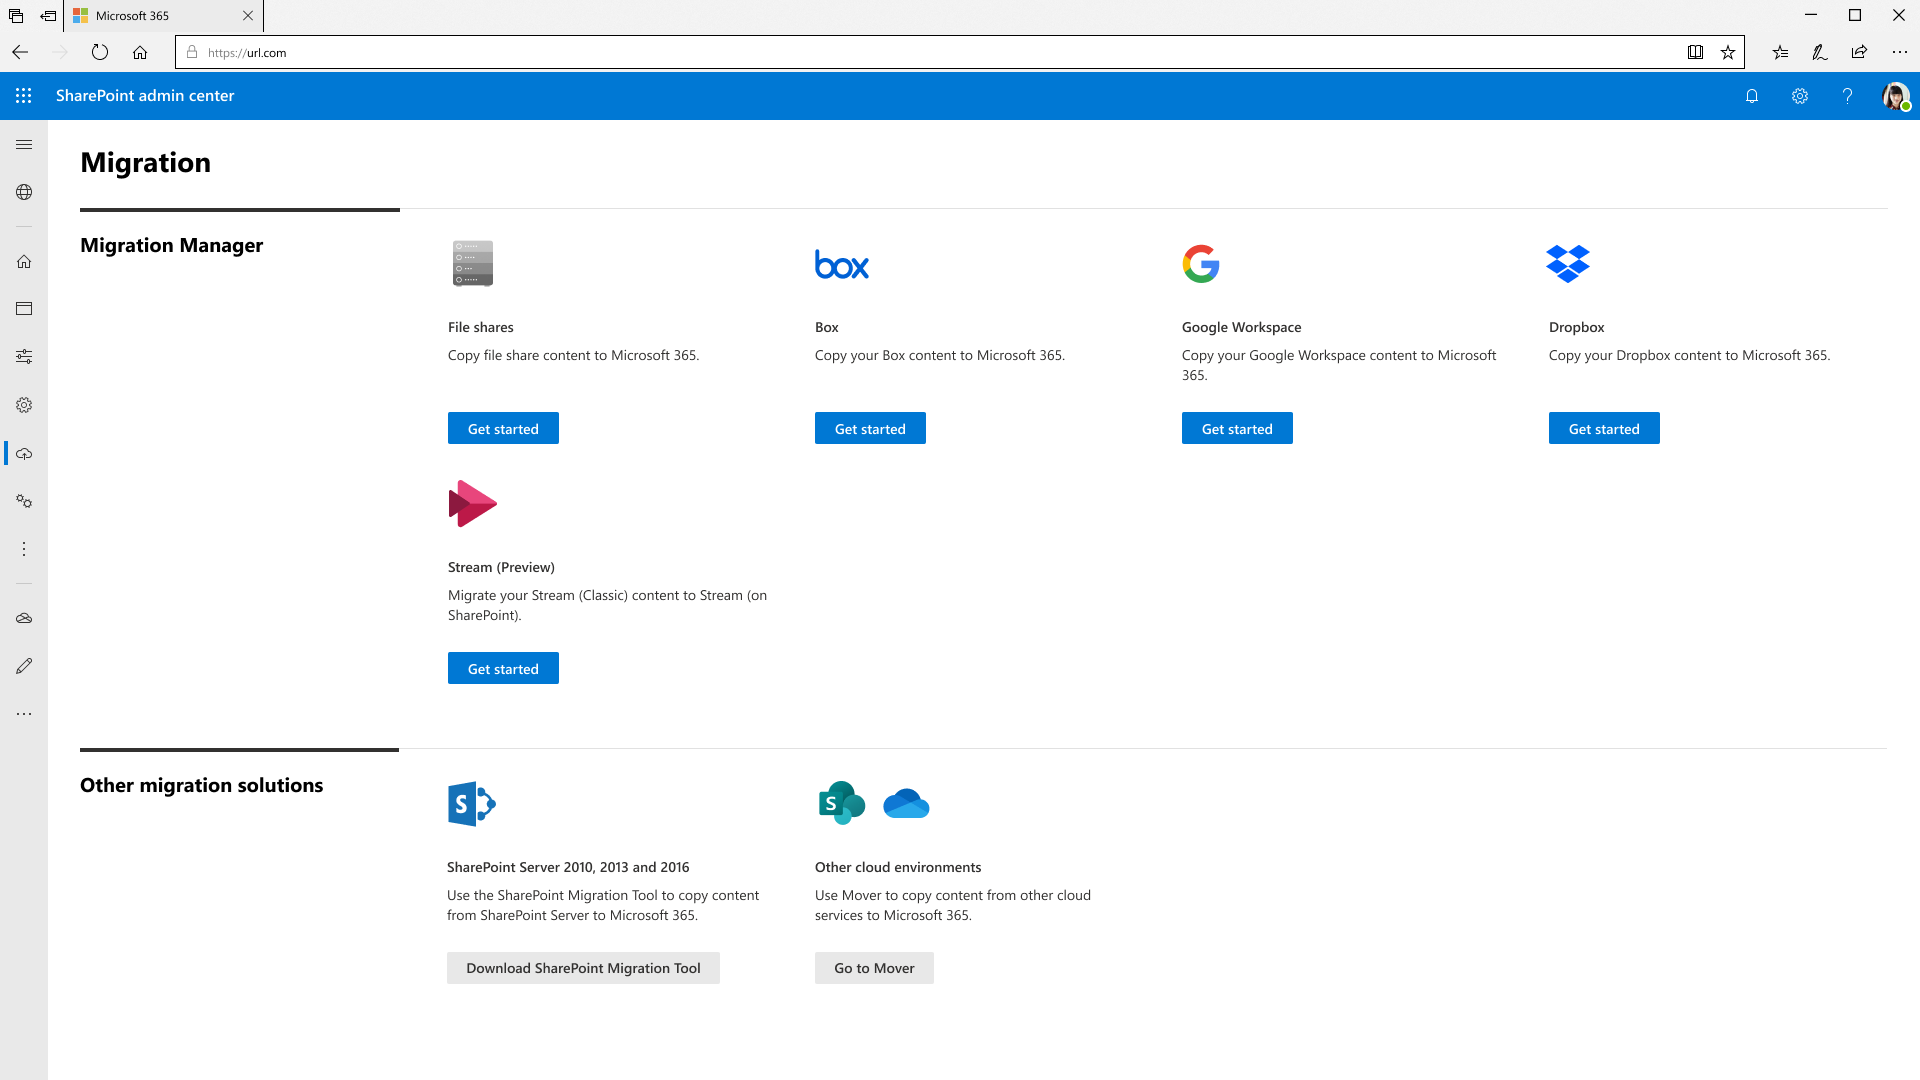
Task: Click the browser share icon
Action: pyautogui.click(x=1859, y=52)
